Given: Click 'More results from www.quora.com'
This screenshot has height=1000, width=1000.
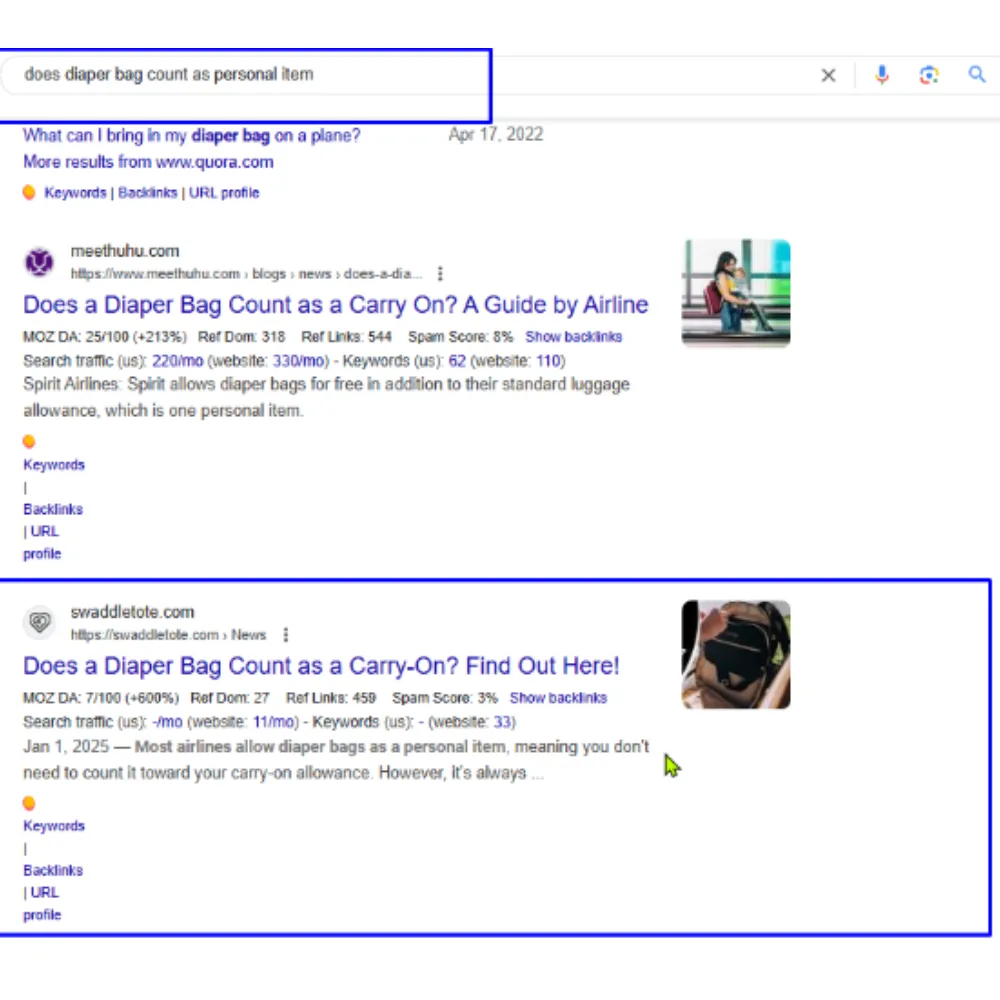Looking at the screenshot, I should [x=148, y=162].
